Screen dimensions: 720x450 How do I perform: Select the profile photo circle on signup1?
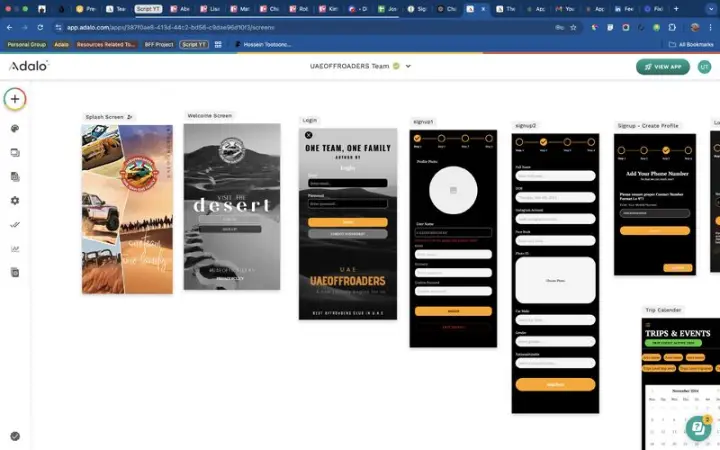click(x=453, y=190)
